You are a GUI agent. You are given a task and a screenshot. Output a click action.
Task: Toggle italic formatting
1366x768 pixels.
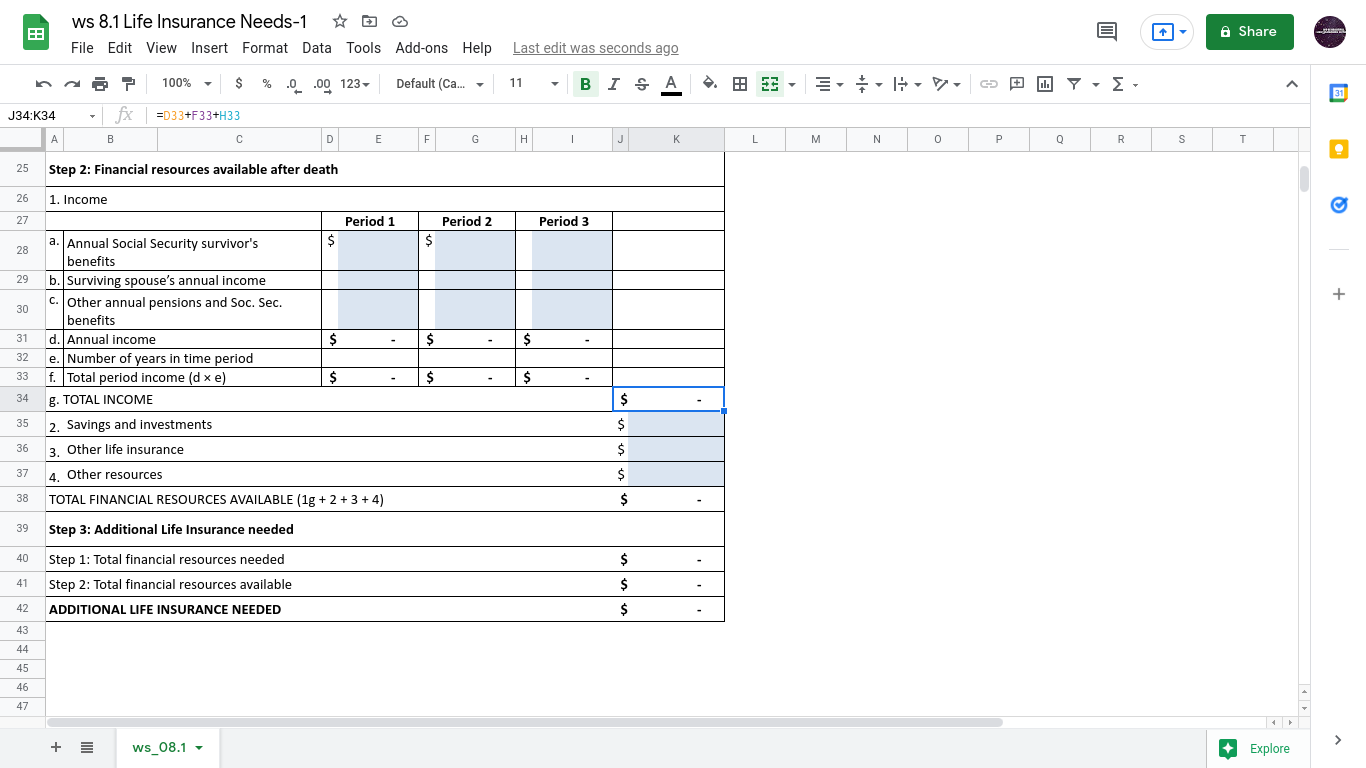click(x=613, y=84)
